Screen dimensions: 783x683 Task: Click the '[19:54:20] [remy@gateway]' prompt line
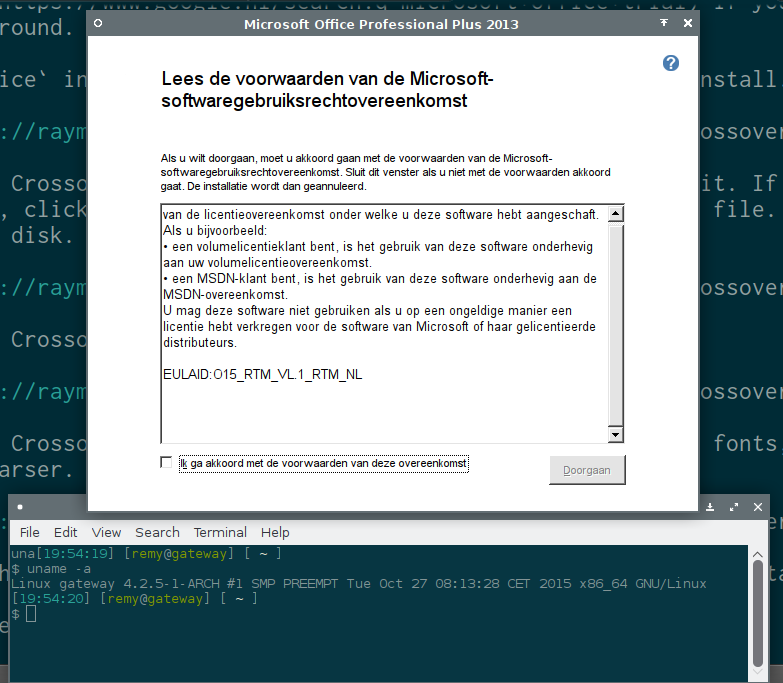134,599
